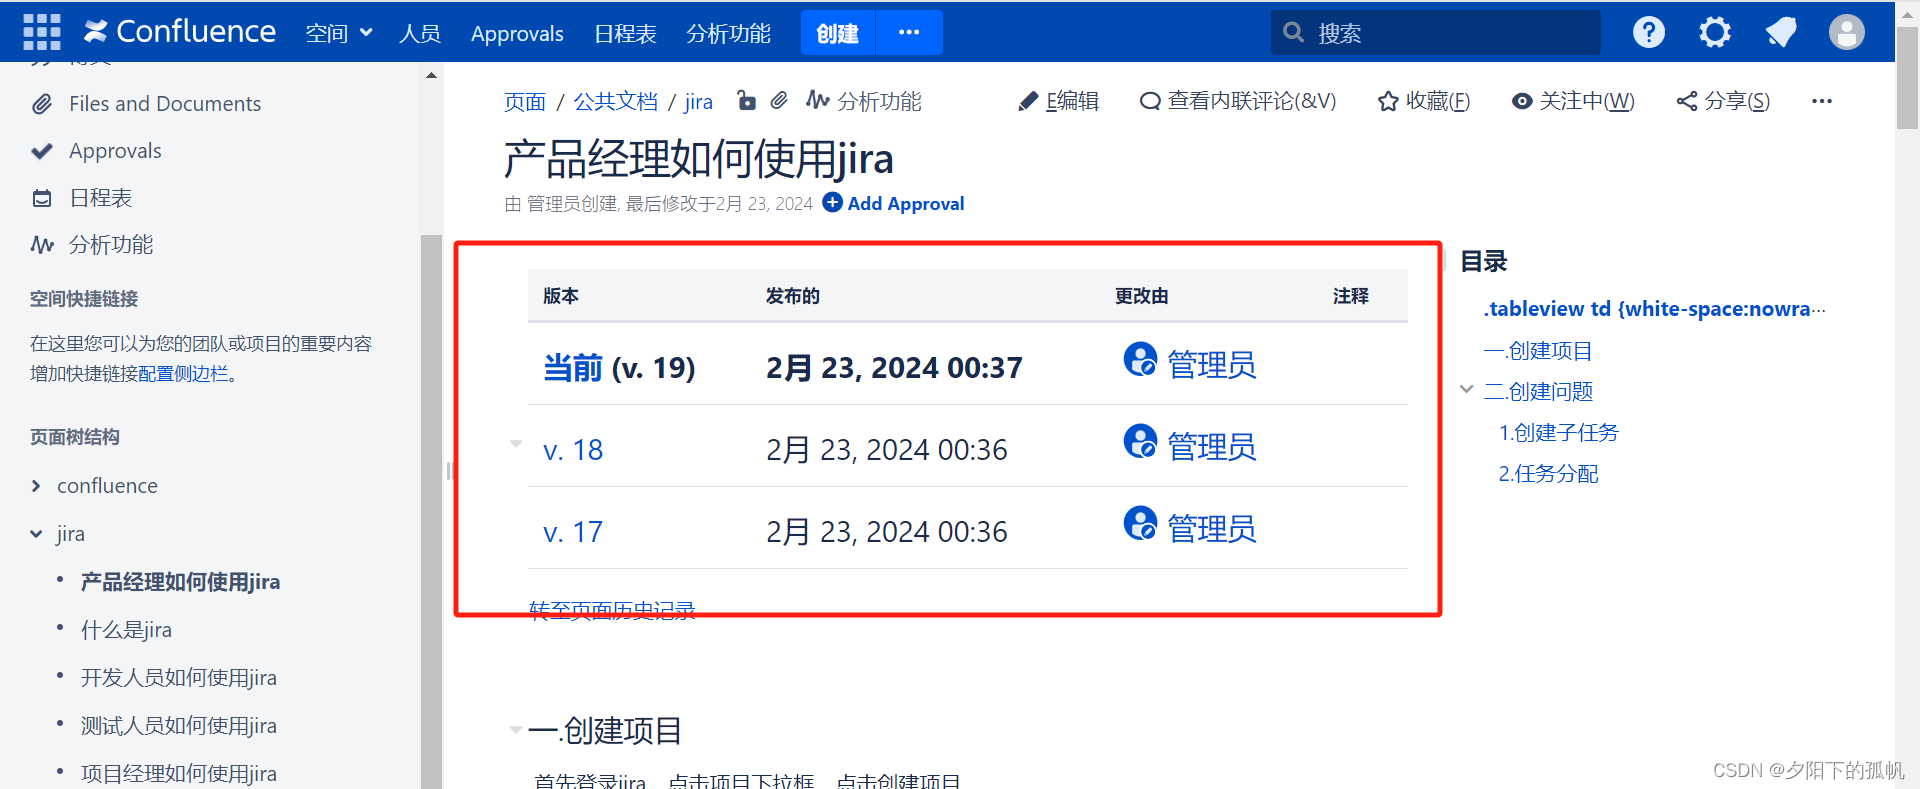Image resolution: width=1920 pixels, height=789 pixels.
Task: Select 项目经理如何使用jira in page tree
Action: 178,774
